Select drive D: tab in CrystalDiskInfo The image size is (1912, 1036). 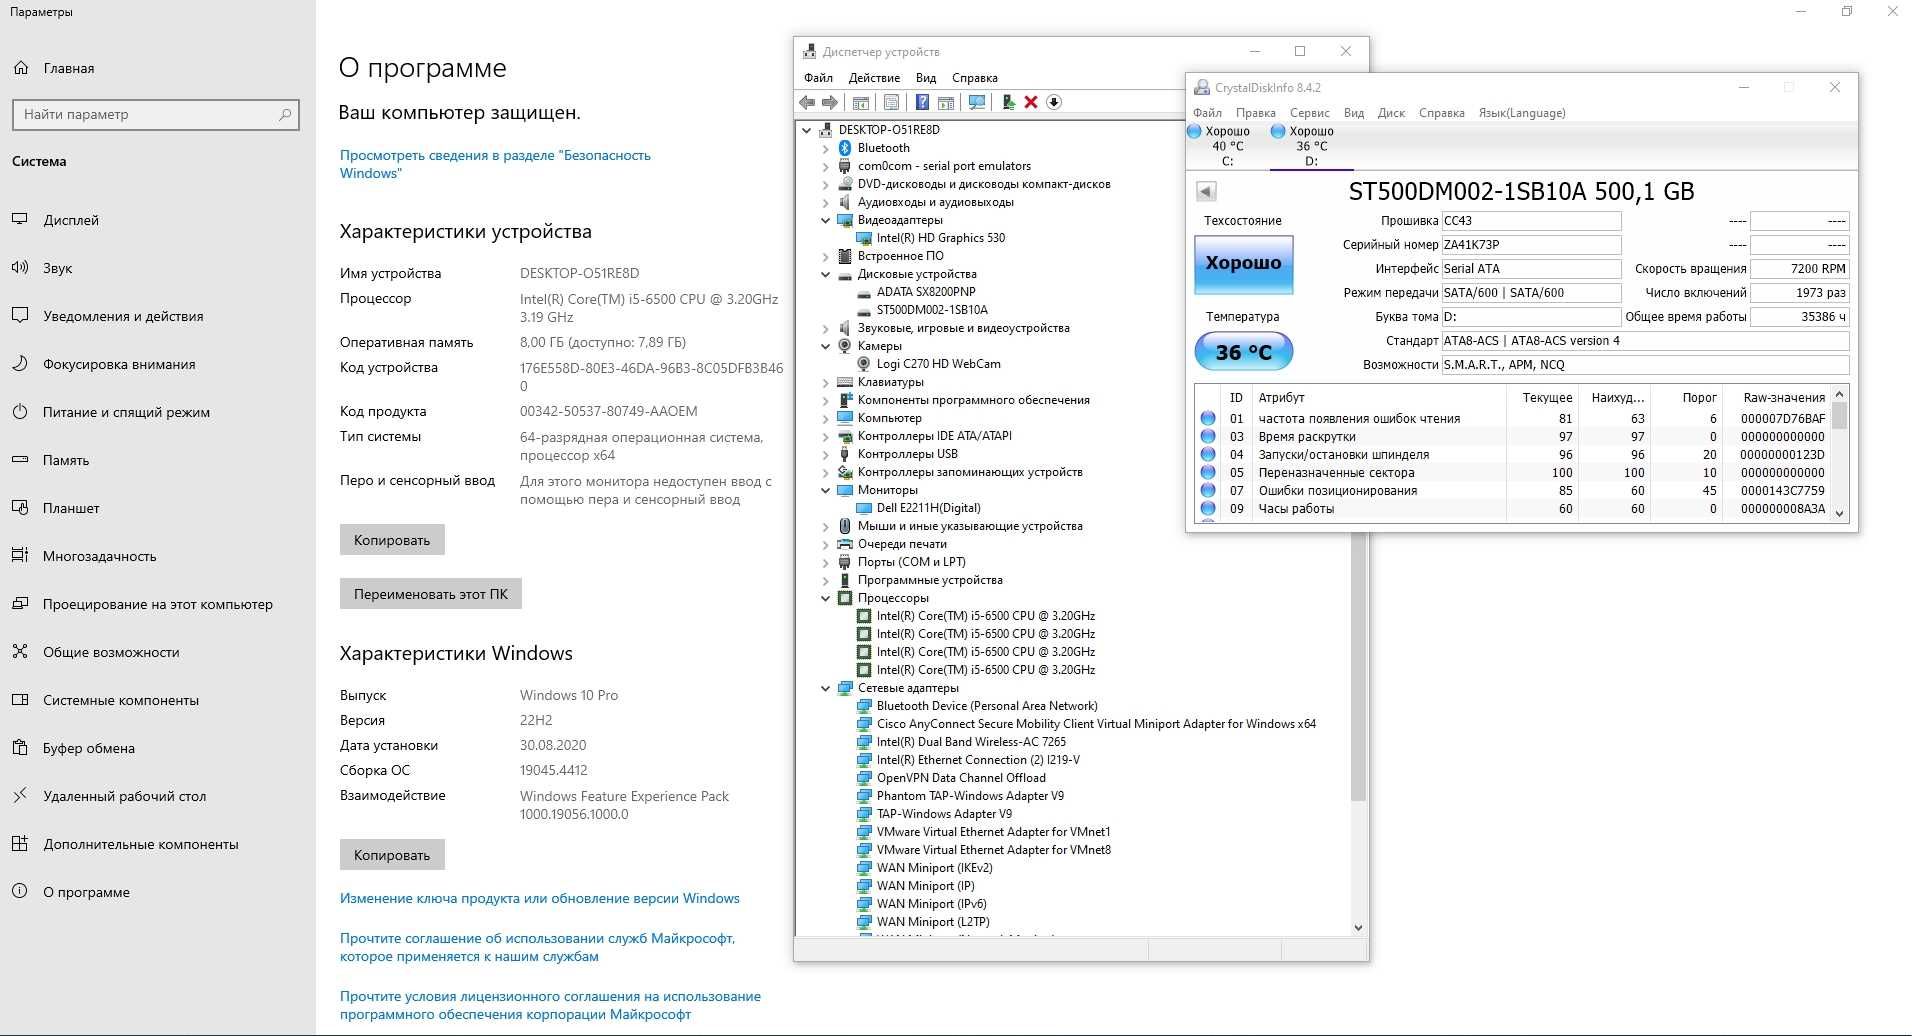click(x=1311, y=146)
